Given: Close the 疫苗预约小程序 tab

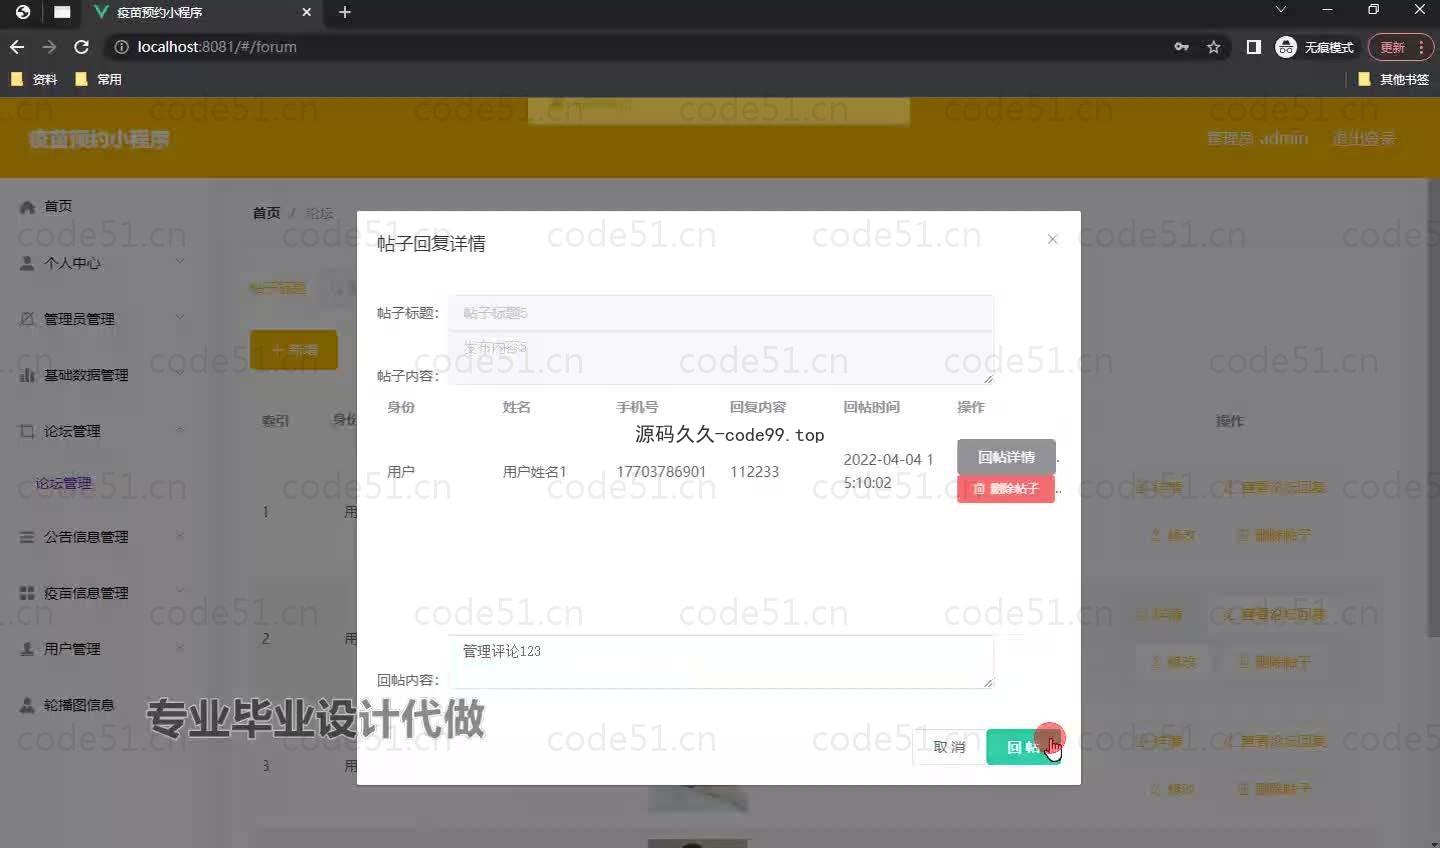Looking at the screenshot, I should 307,12.
